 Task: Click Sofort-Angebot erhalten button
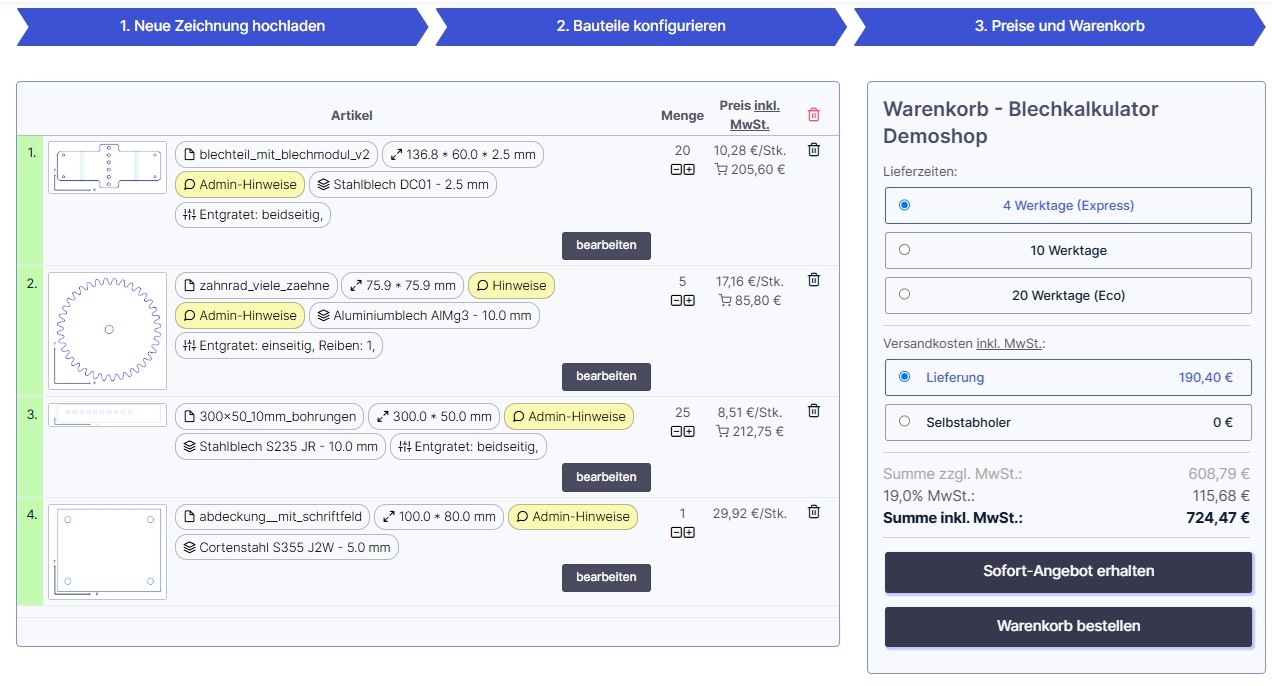(1068, 571)
